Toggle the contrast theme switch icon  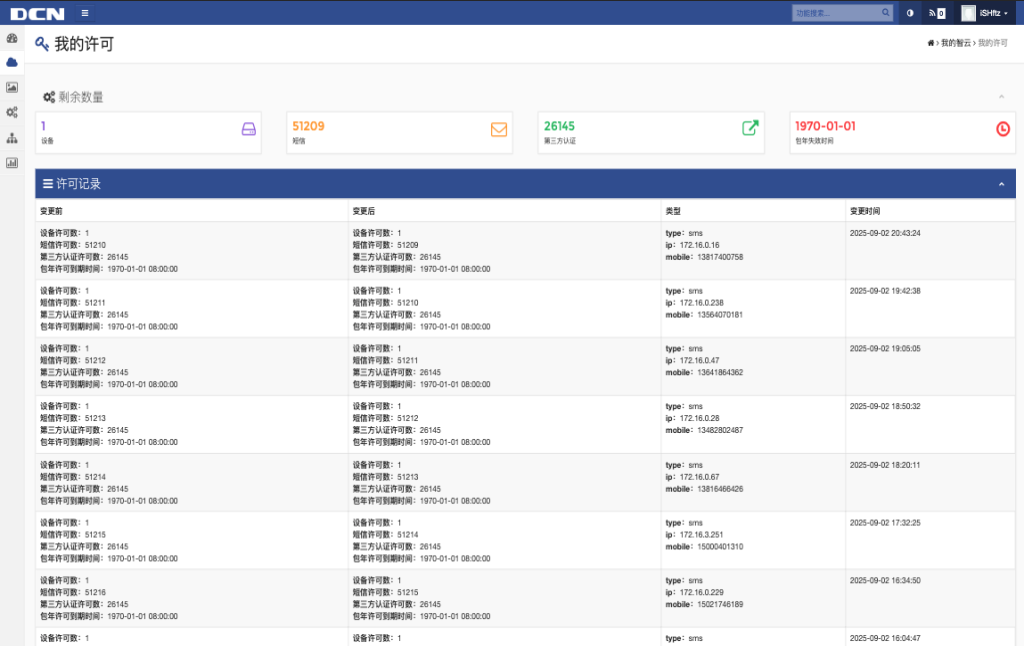click(910, 13)
